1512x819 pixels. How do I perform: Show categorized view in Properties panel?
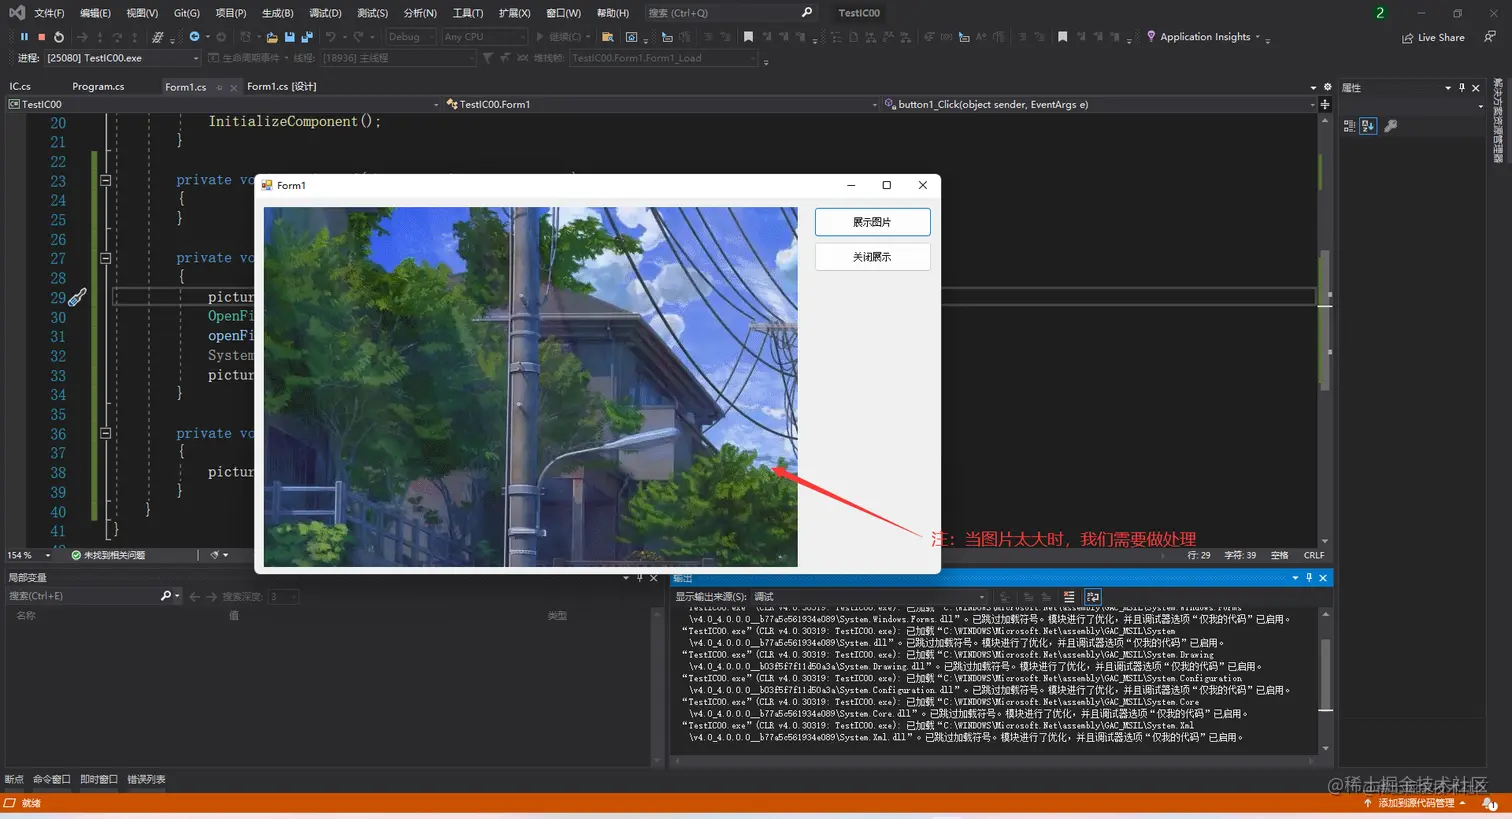(1349, 126)
